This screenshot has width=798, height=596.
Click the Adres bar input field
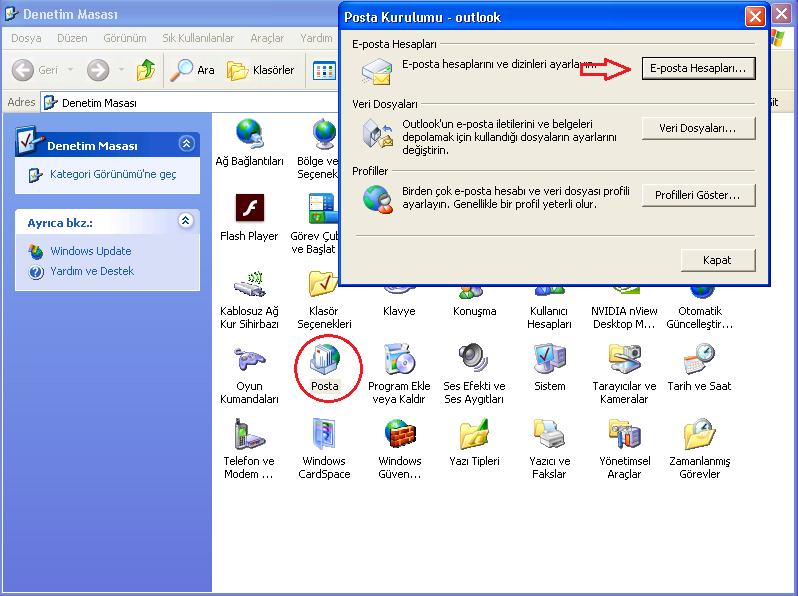(x=191, y=103)
